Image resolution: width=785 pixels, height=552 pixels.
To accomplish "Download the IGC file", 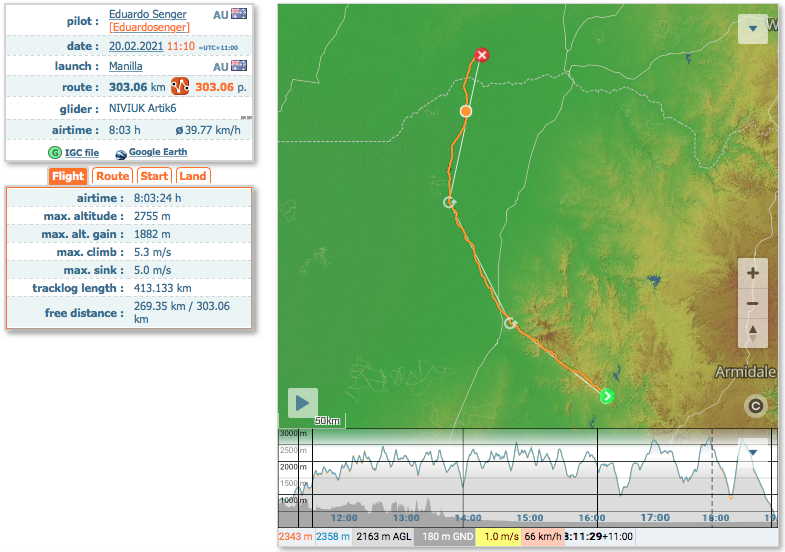I will tap(81, 152).
